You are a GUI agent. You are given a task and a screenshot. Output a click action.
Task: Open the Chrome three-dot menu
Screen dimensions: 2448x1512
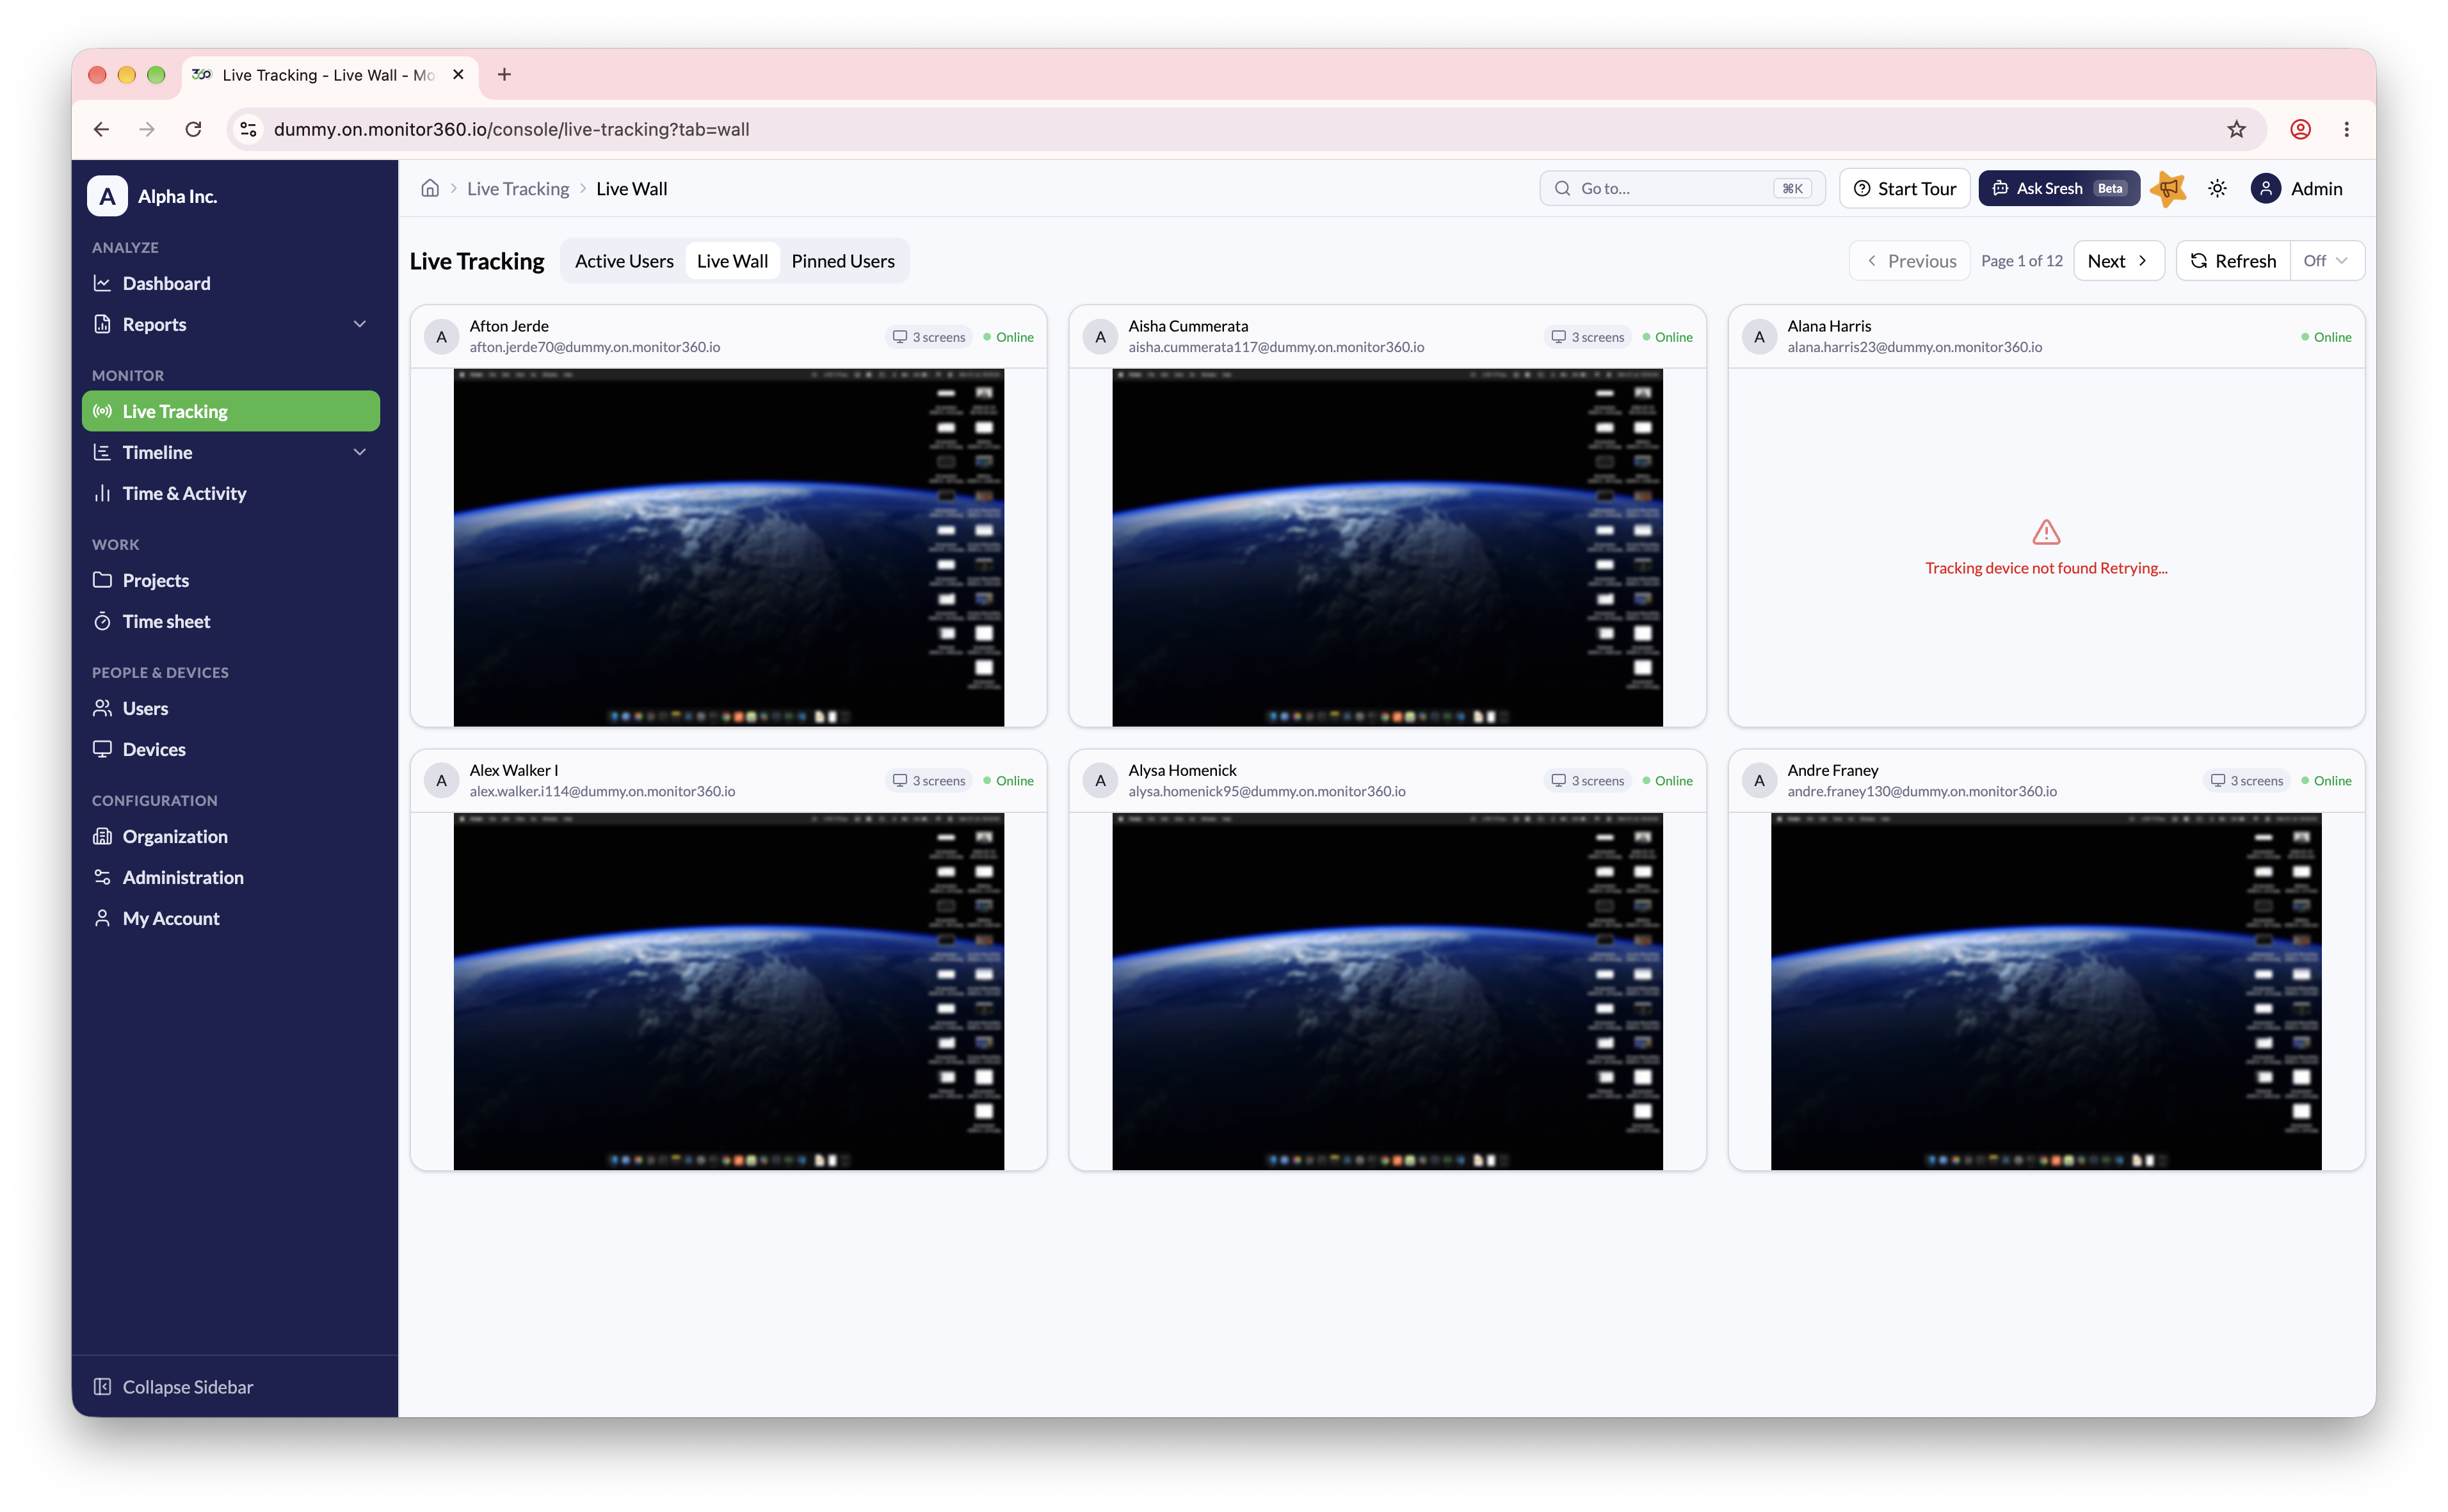(2346, 130)
